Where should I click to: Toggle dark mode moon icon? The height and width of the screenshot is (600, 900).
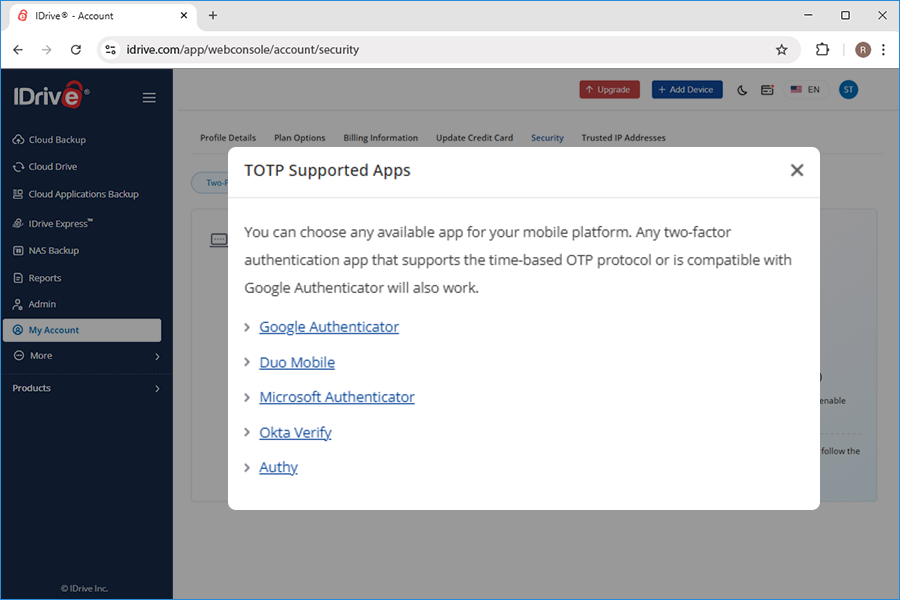[x=742, y=90]
